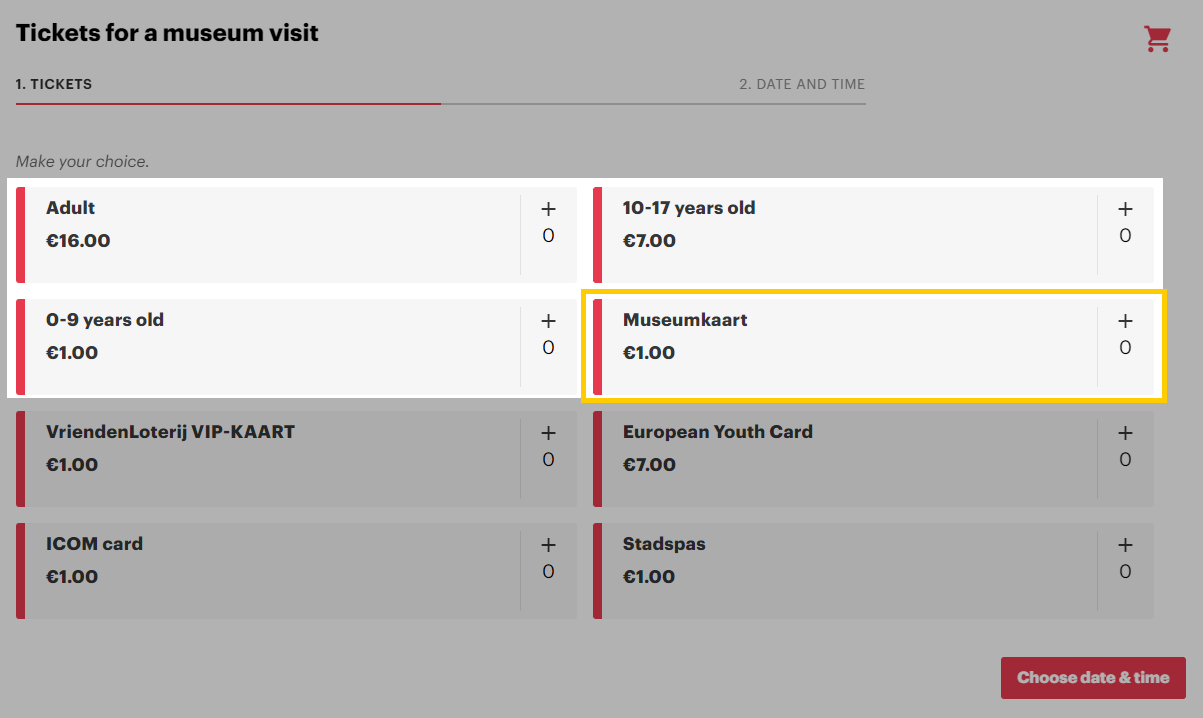Open the shopping cart icon
Screen dimensions: 1203x718
click(x=1157, y=39)
